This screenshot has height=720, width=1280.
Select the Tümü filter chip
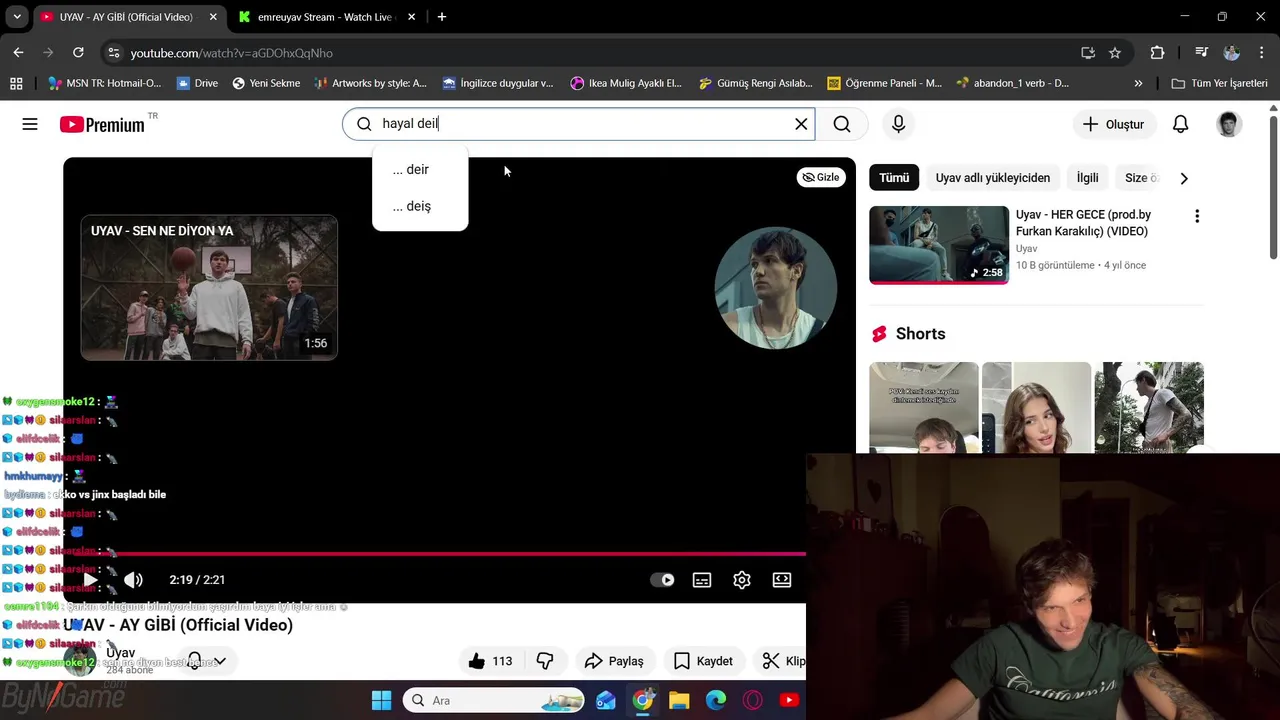coord(894,178)
